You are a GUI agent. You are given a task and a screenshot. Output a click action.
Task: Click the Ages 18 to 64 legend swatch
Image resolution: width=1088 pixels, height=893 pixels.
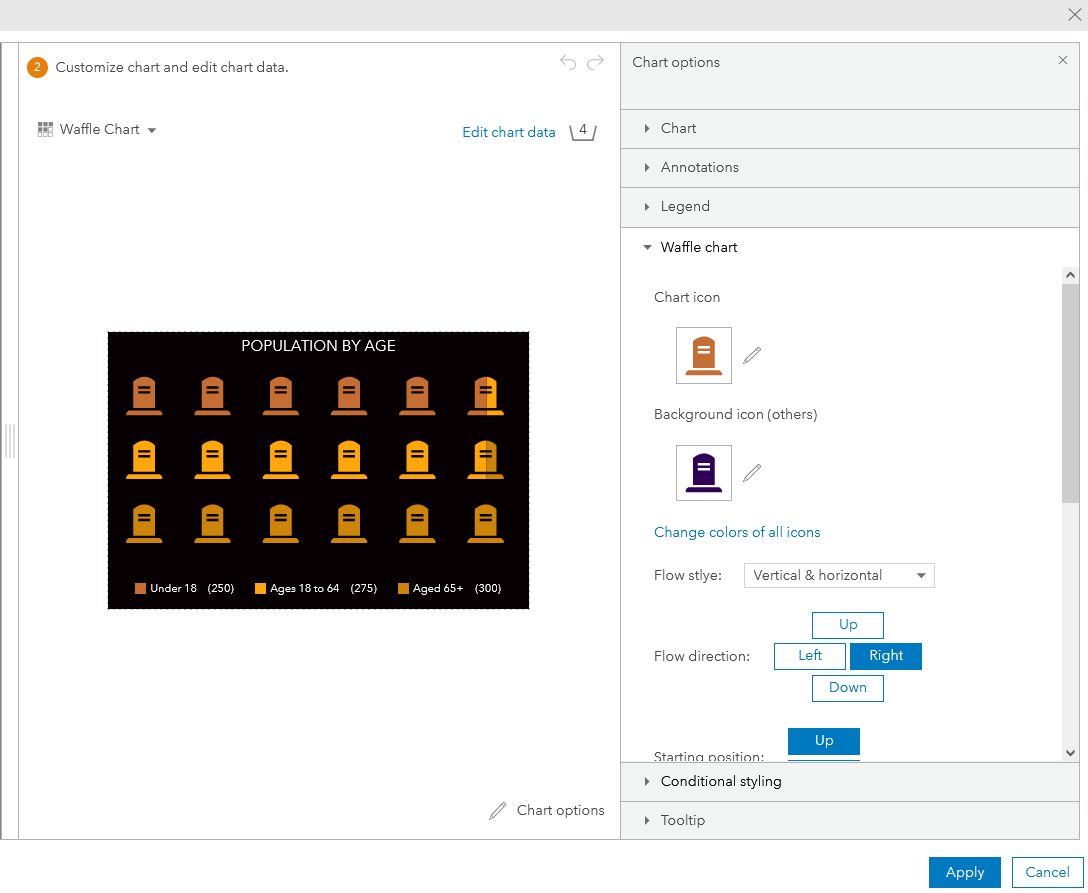click(x=260, y=588)
